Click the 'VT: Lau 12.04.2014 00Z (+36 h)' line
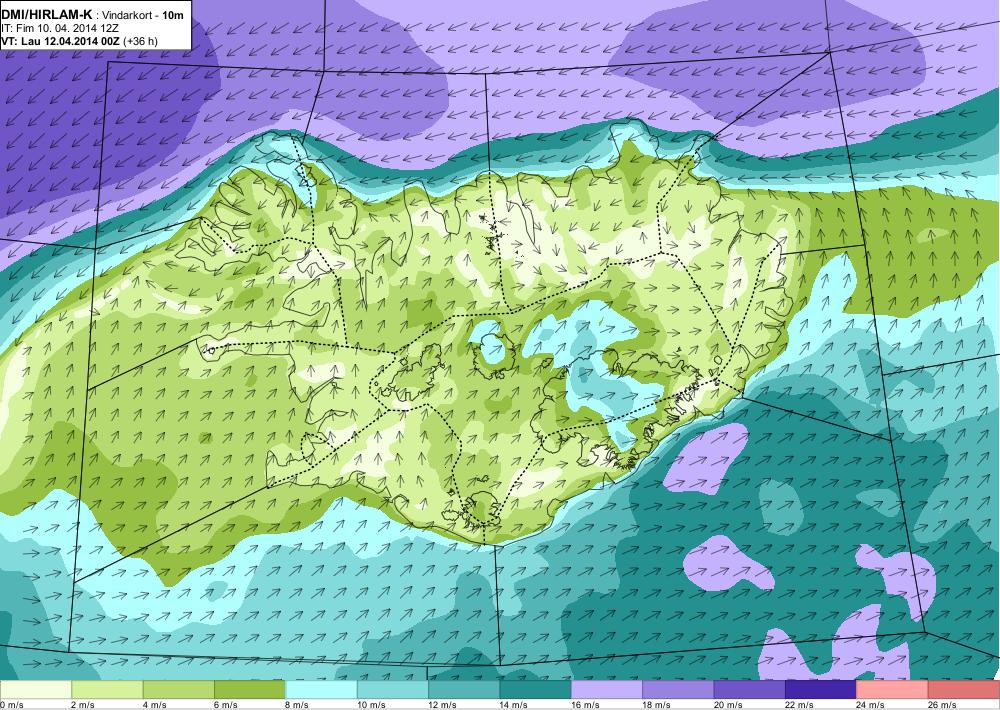Image resolution: width=1000 pixels, height=710 pixels. tap(79, 41)
